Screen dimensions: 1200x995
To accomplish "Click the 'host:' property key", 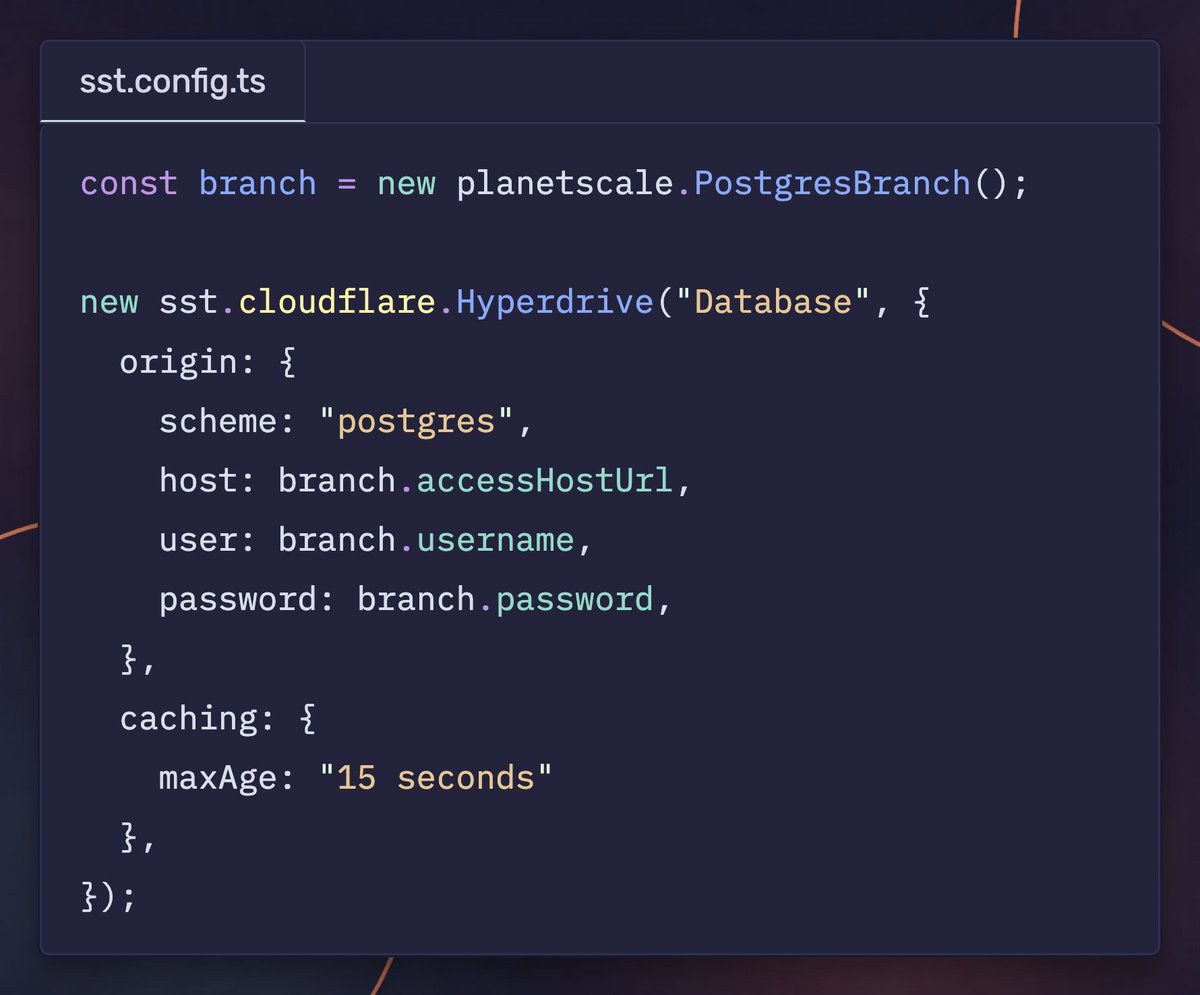I will (x=208, y=481).
